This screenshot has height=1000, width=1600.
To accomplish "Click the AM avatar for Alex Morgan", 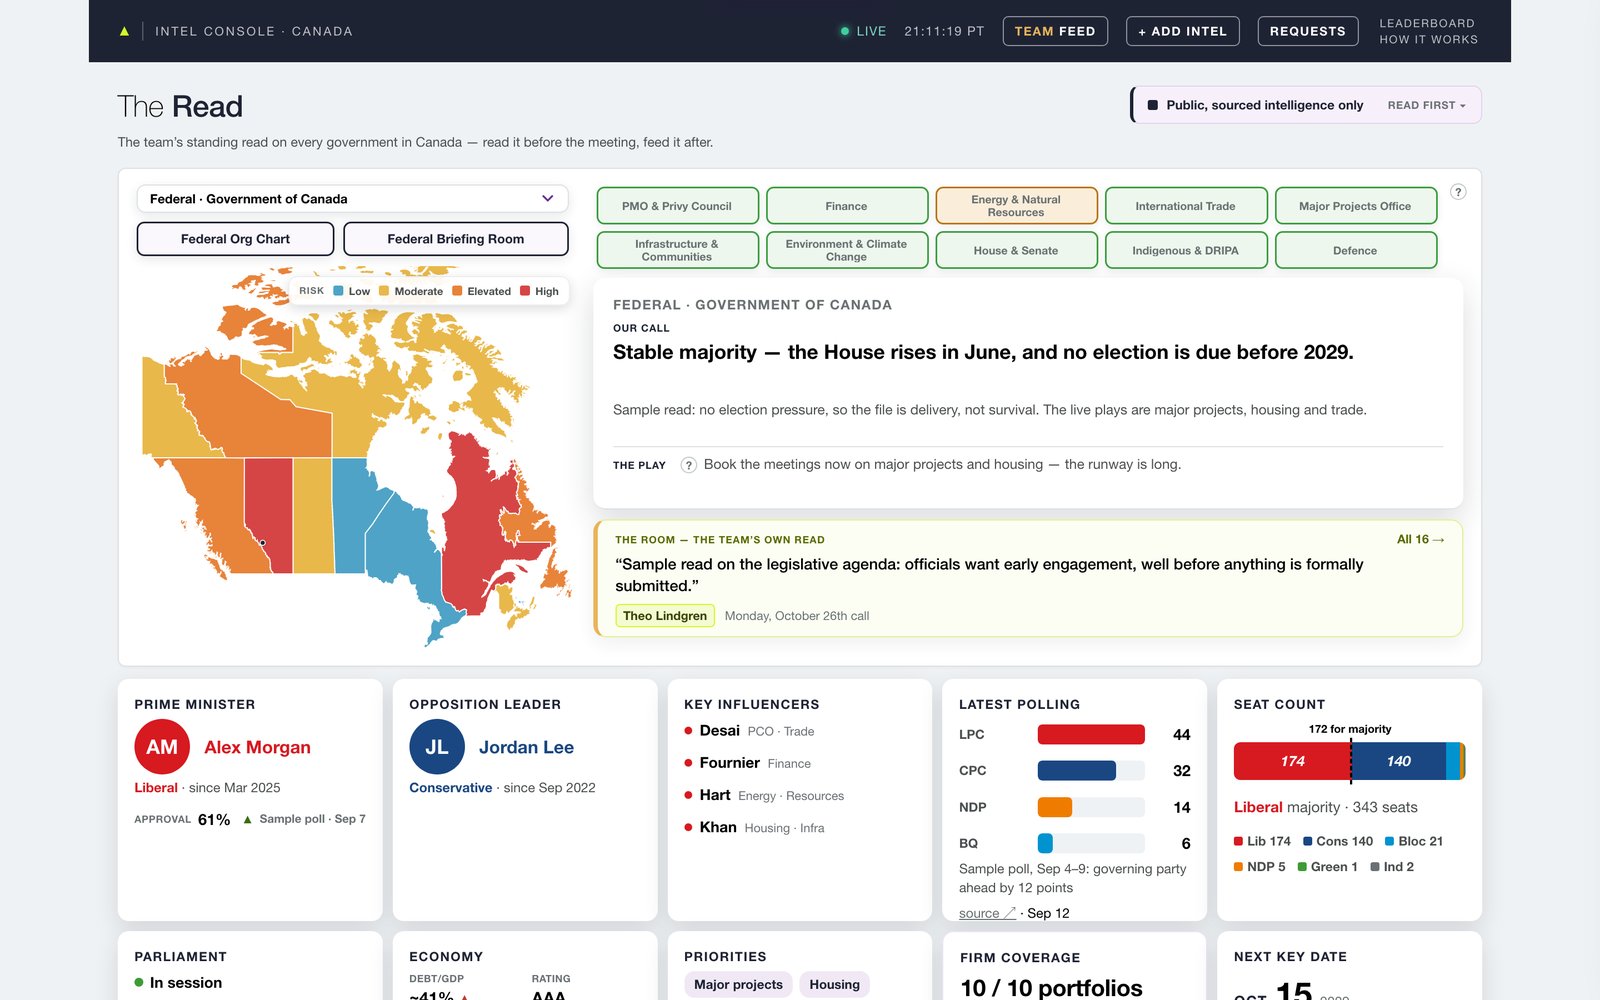I will click(162, 747).
